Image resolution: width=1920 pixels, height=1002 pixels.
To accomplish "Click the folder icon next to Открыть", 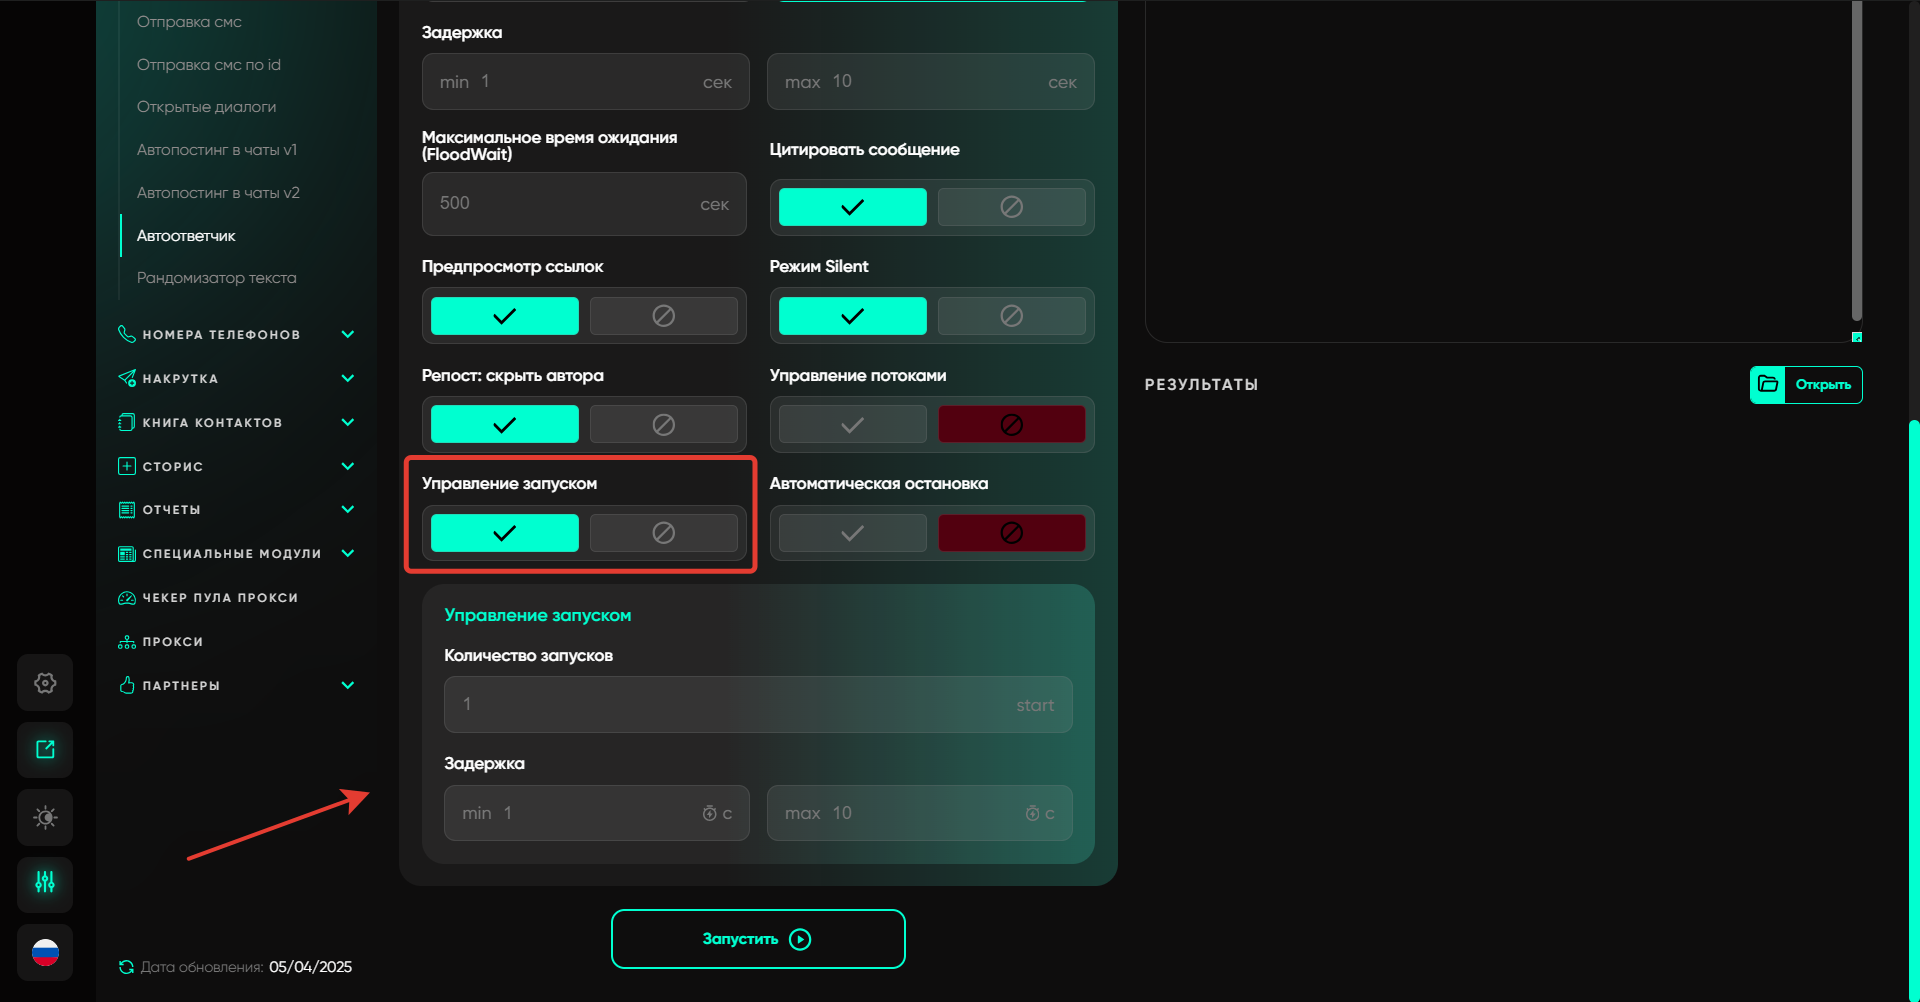I will 1768,385.
